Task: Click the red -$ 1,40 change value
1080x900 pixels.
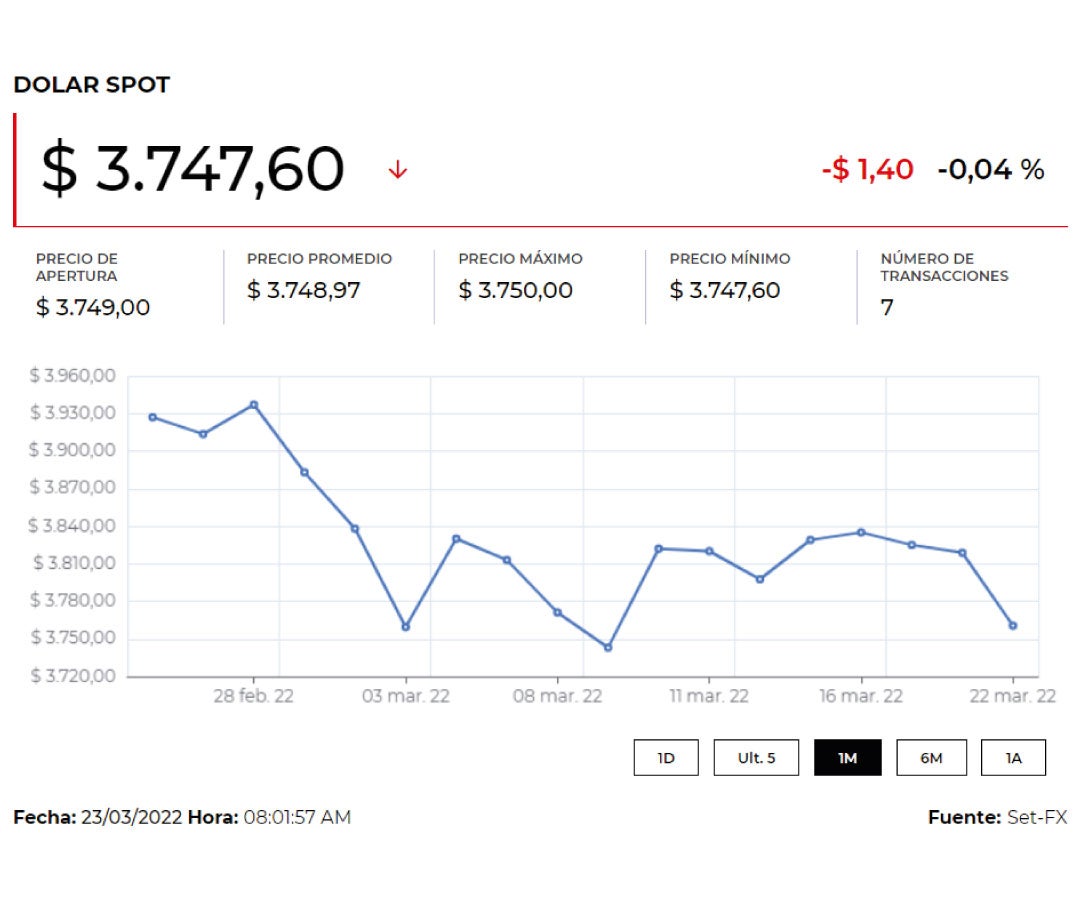Action: (x=867, y=170)
